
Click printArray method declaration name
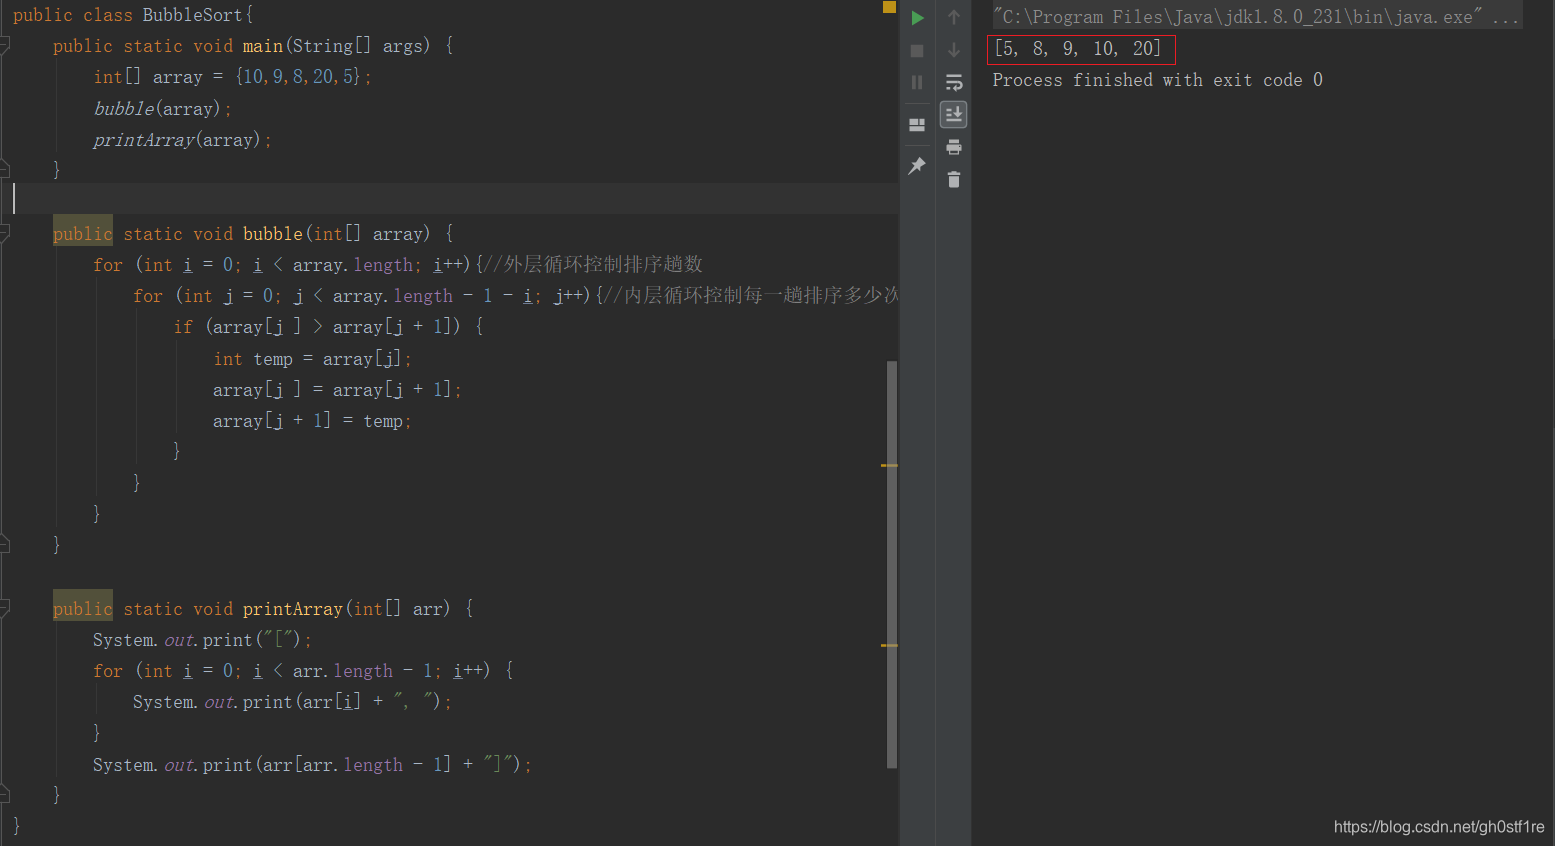click(293, 609)
